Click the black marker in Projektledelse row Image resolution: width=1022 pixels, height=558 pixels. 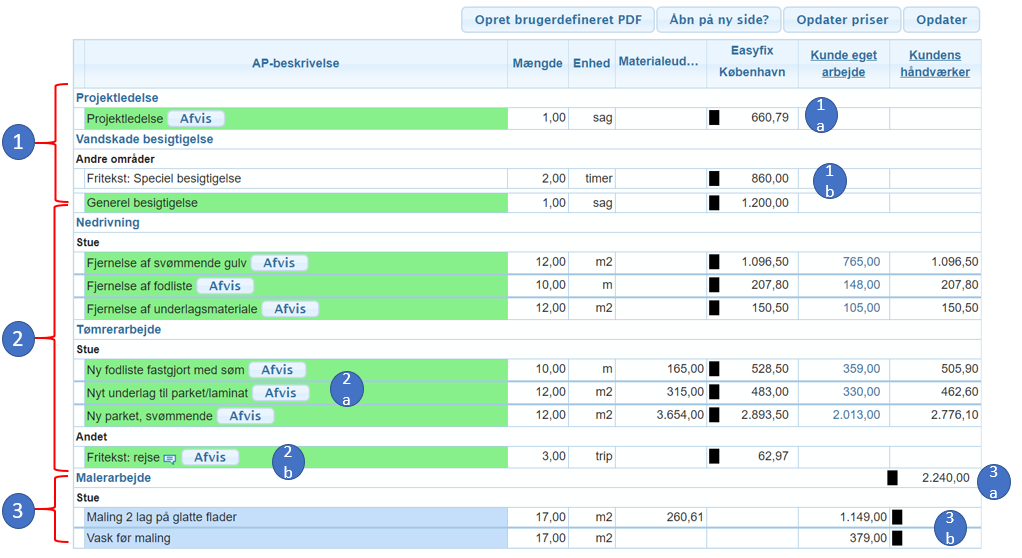(x=714, y=118)
